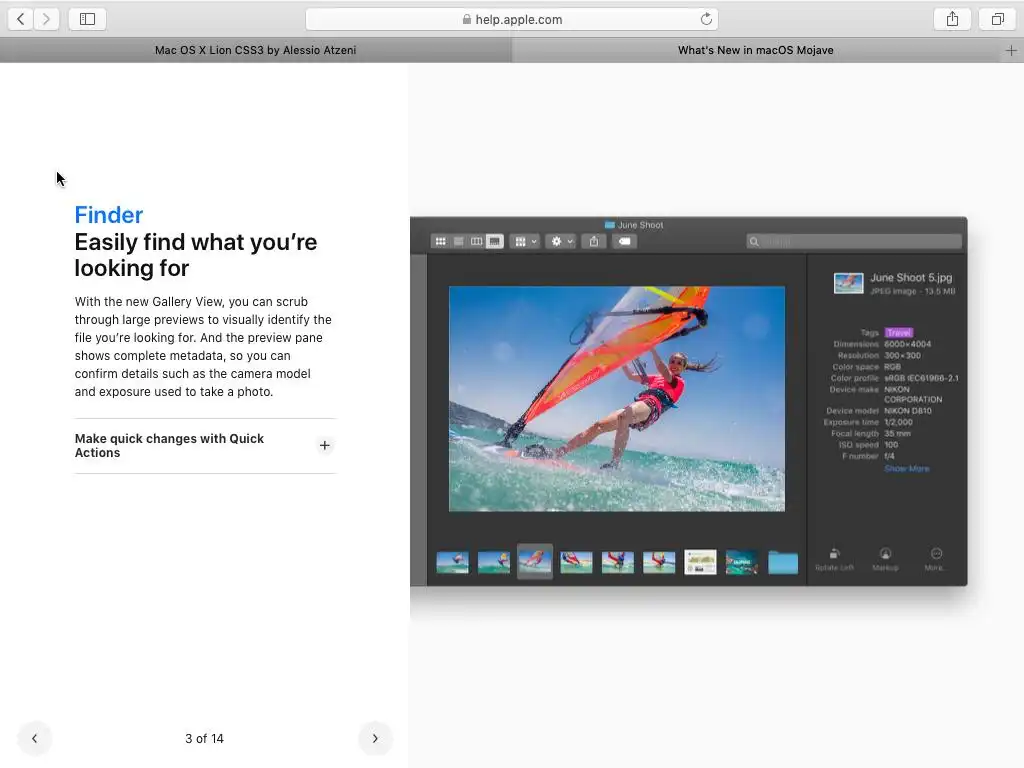
Task: Toggle the Safari sidebar button
Action: coord(88,19)
